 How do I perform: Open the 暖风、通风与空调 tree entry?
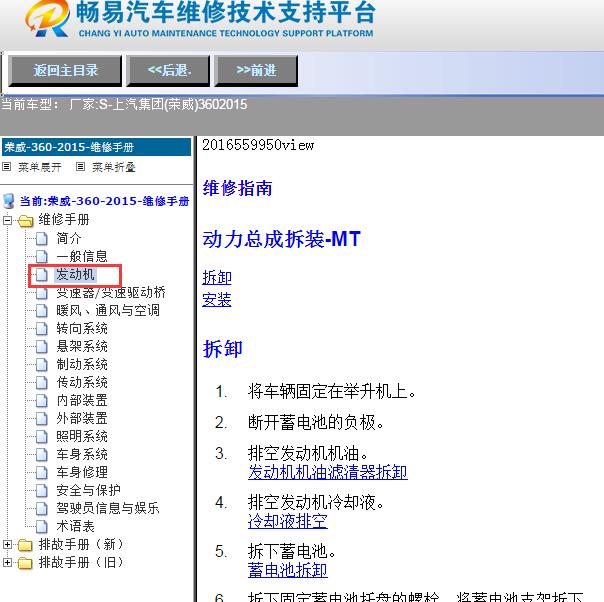108,310
